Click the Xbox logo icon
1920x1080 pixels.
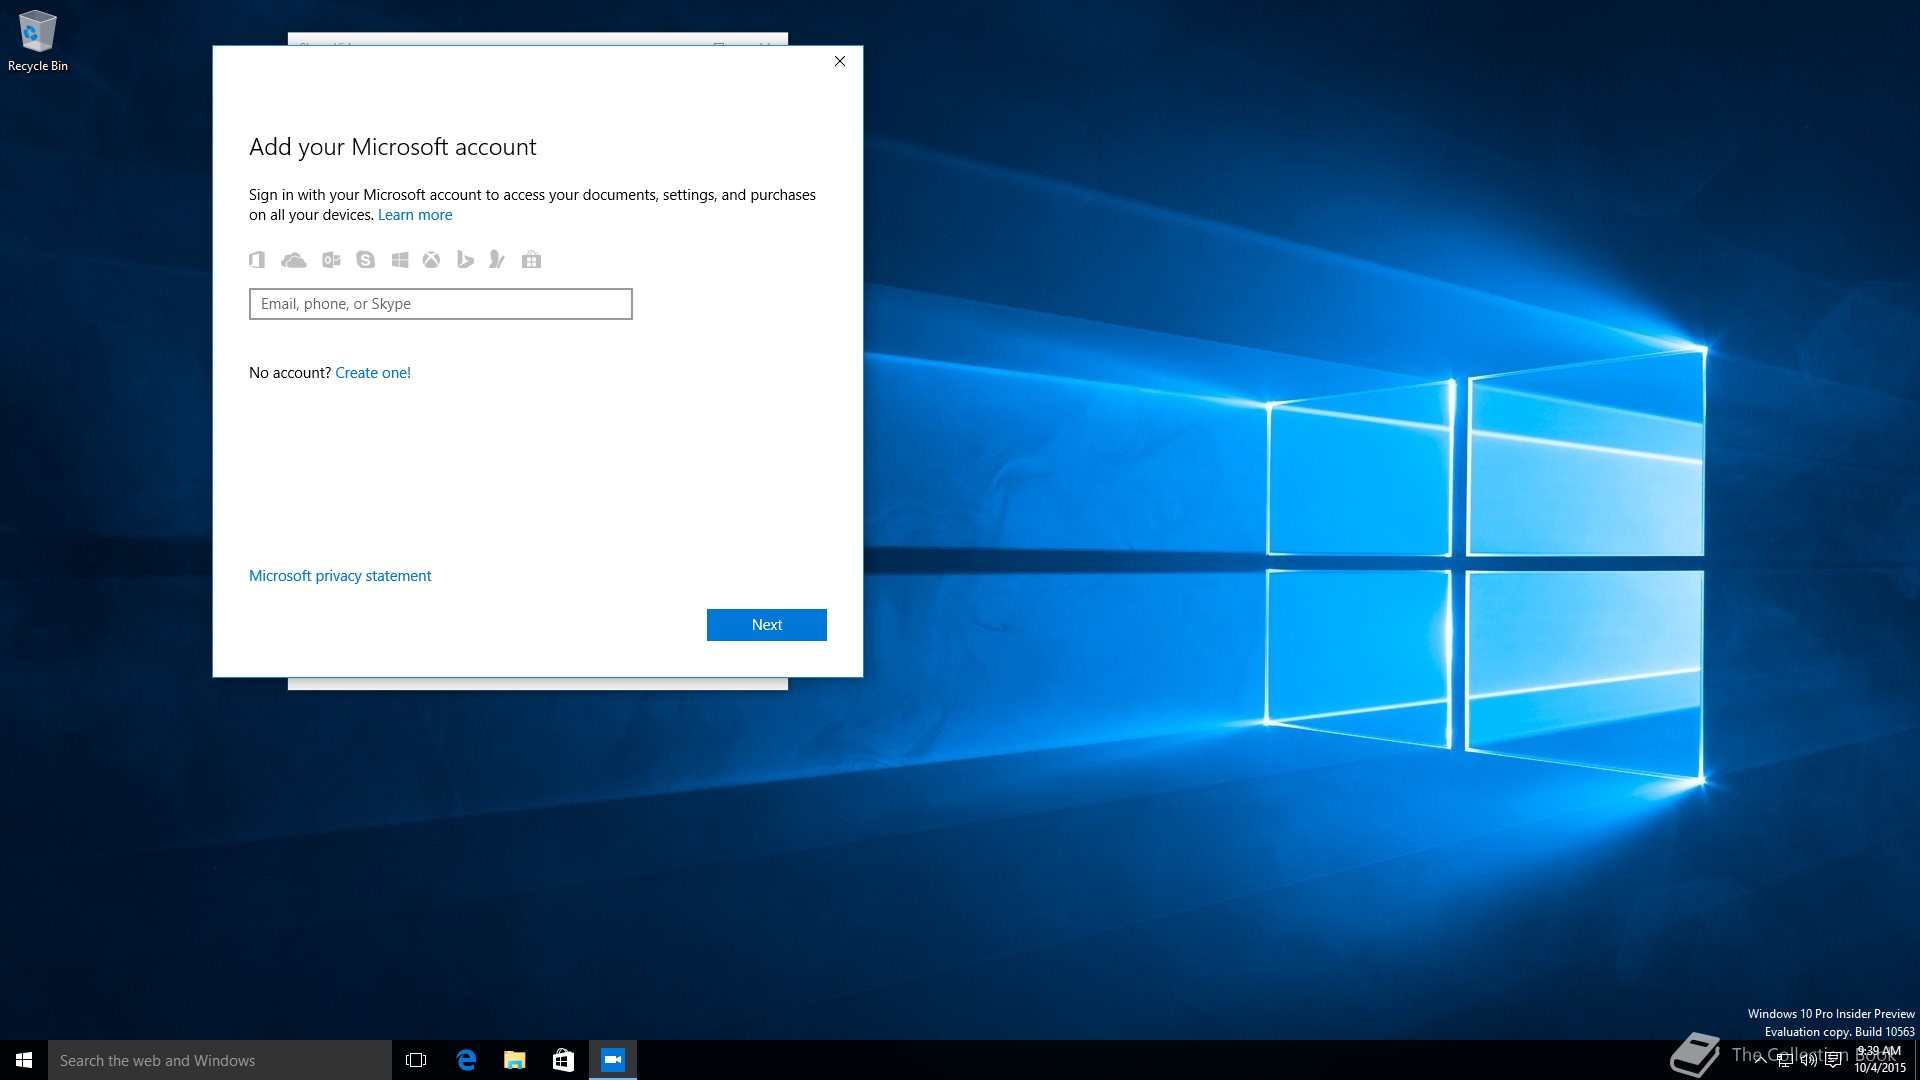[431, 260]
